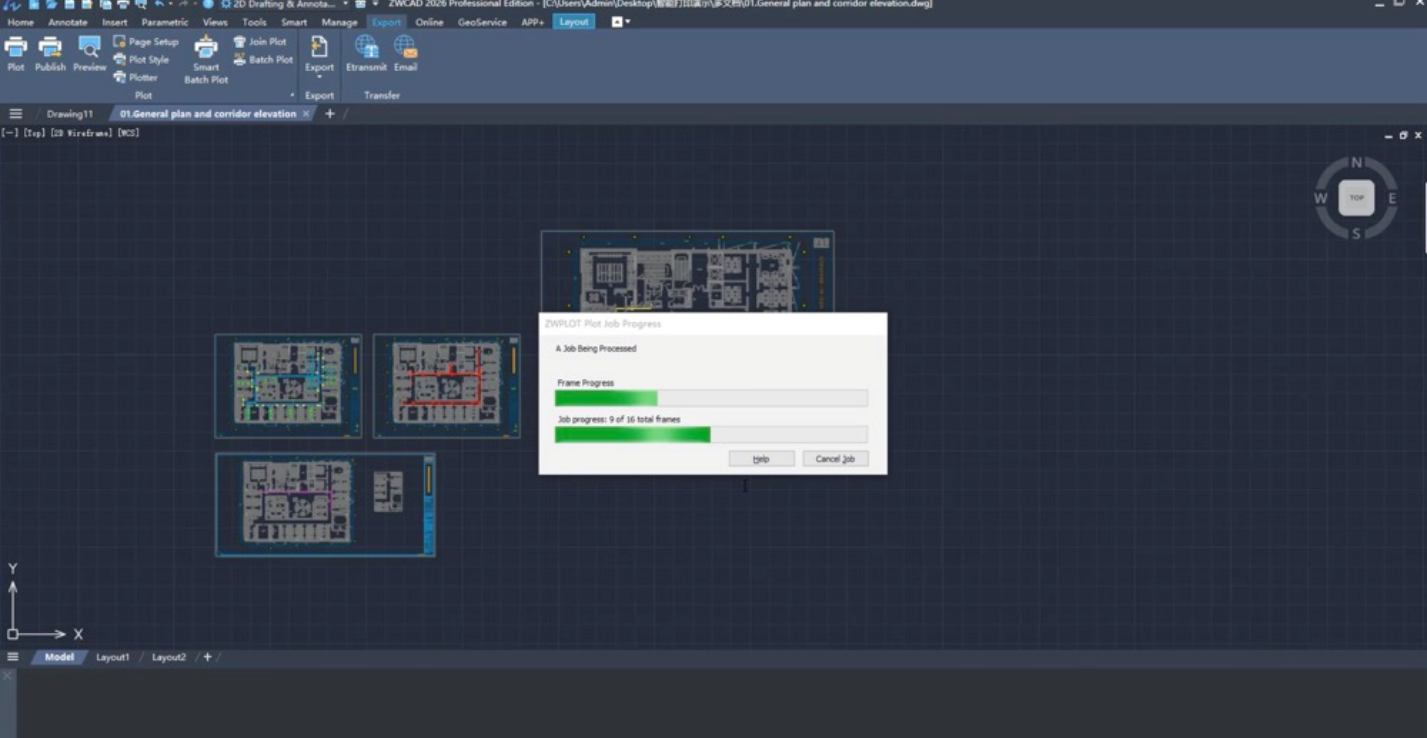1427x738 pixels.
Task: Switch to the Annotate ribbon tab
Action: [x=68, y=22]
